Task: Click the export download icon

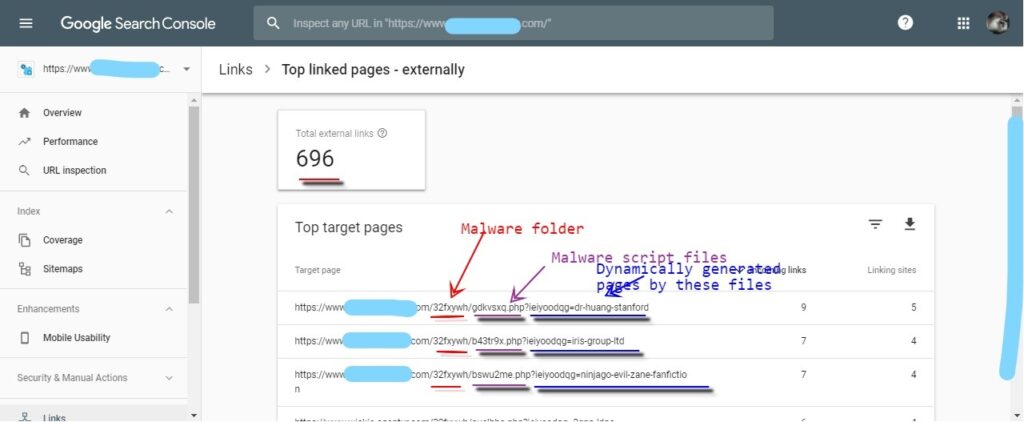Action: click(x=910, y=225)
